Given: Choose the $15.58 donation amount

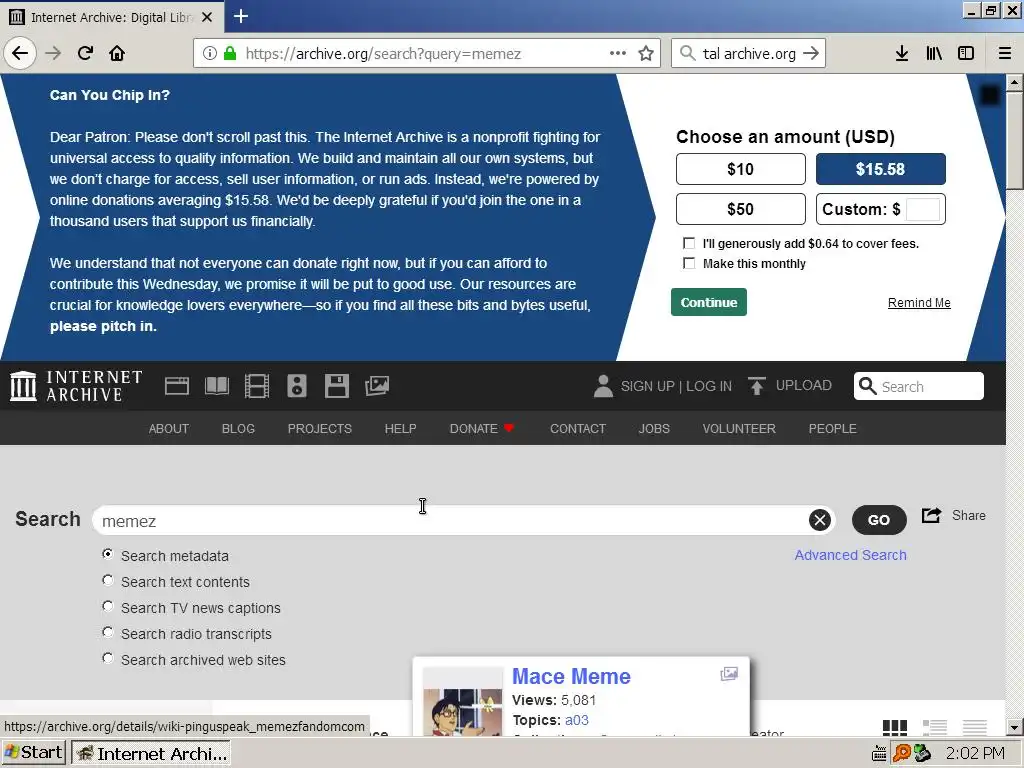Looking at the screenshot, I should click(880, 169).
